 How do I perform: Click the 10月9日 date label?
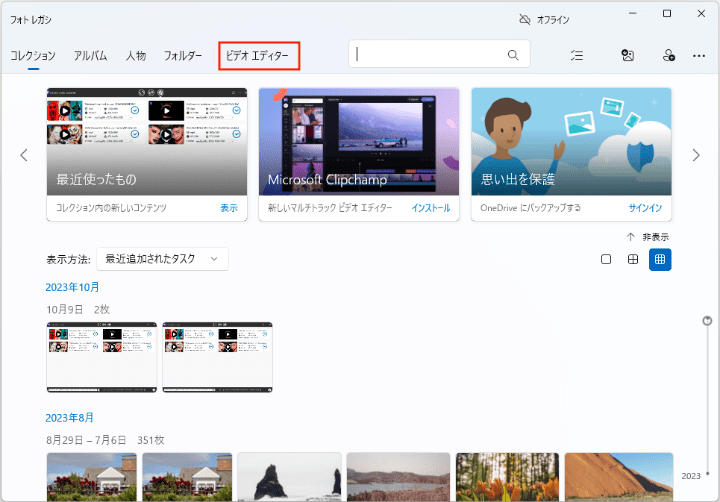click(x=65, y=310)
